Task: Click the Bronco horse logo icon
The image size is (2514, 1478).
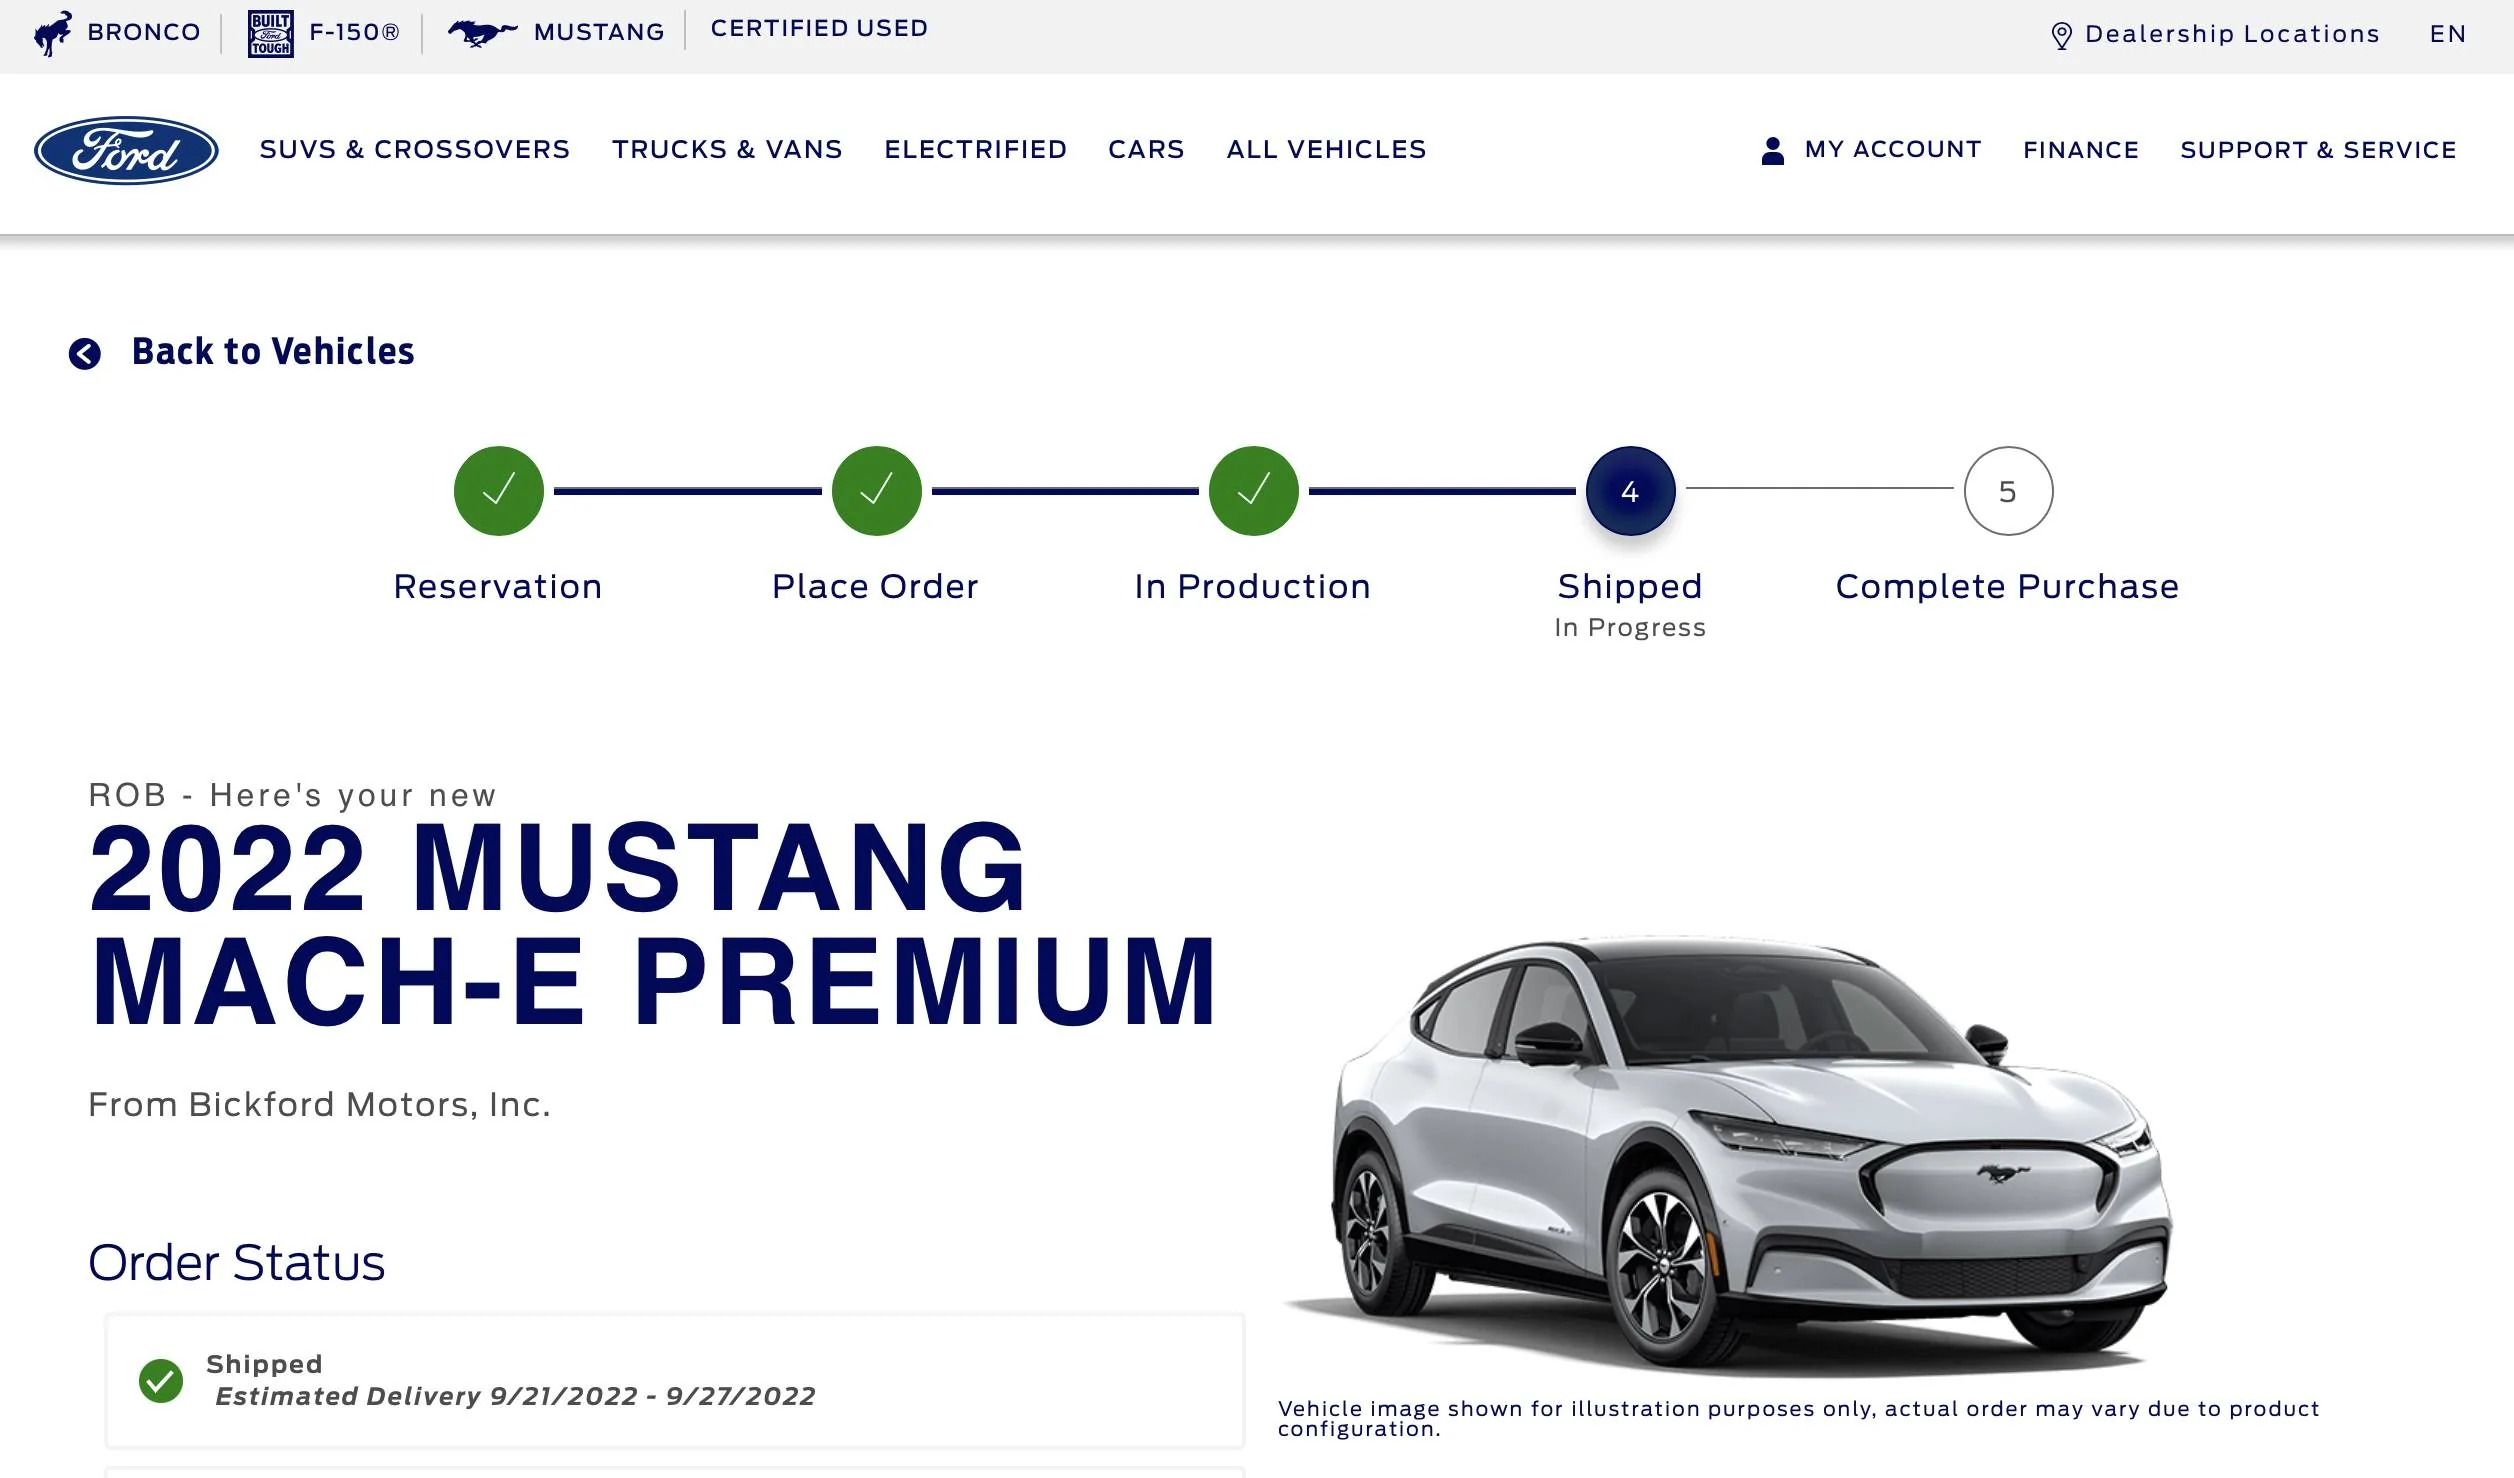Action: (x=52, y=33)
